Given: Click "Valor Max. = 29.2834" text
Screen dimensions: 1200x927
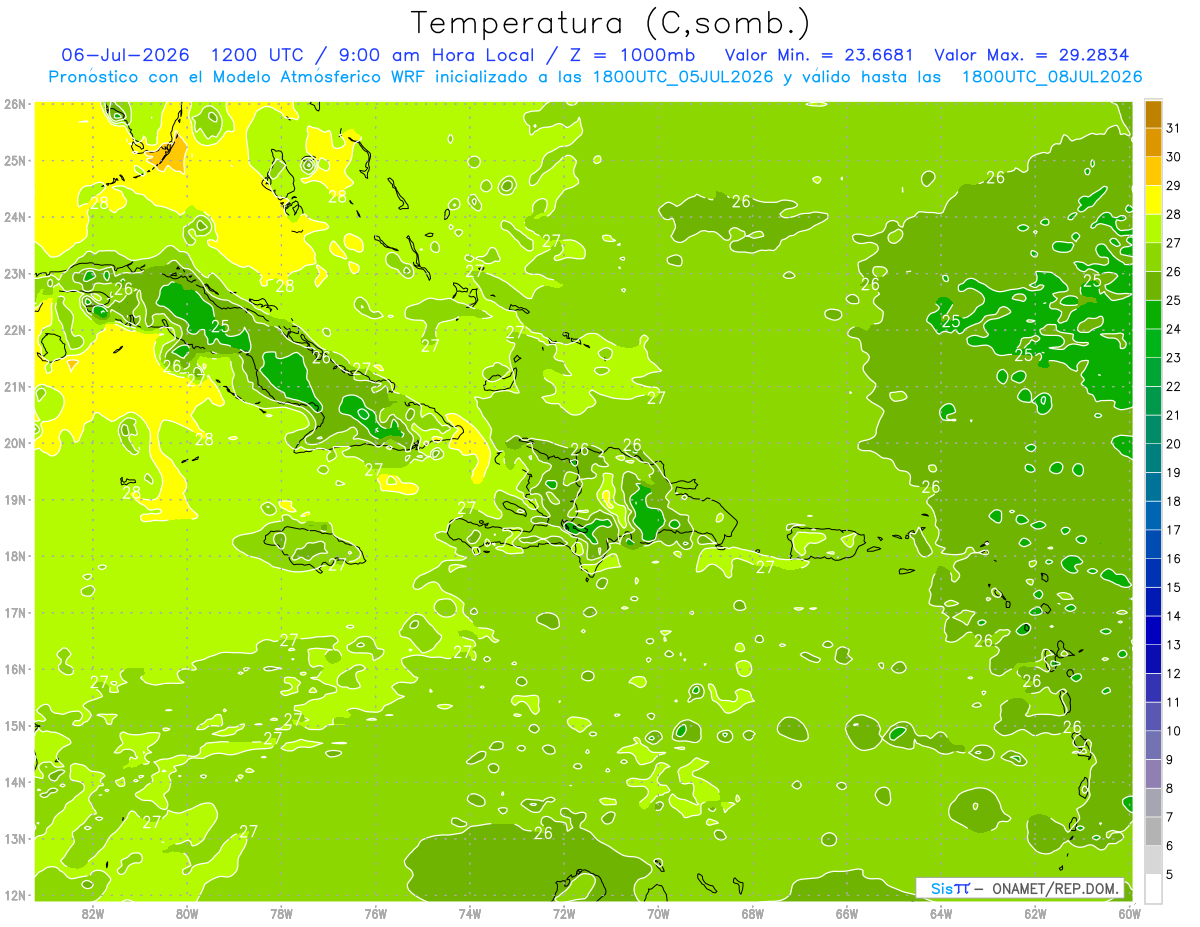Looking at the screenshot, I should pyautogui.click(x=1033, y=55).
